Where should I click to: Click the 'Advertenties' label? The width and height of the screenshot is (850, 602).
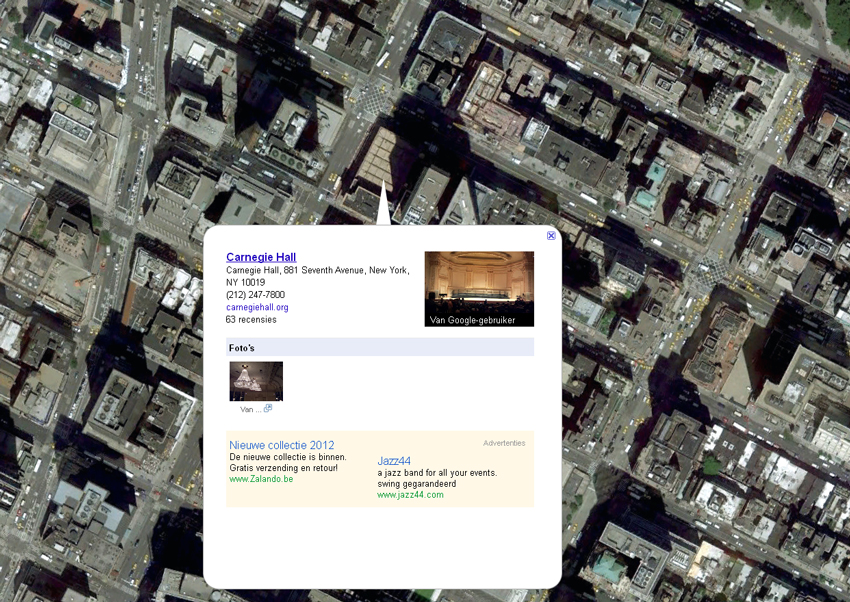(x=504, y=443)
